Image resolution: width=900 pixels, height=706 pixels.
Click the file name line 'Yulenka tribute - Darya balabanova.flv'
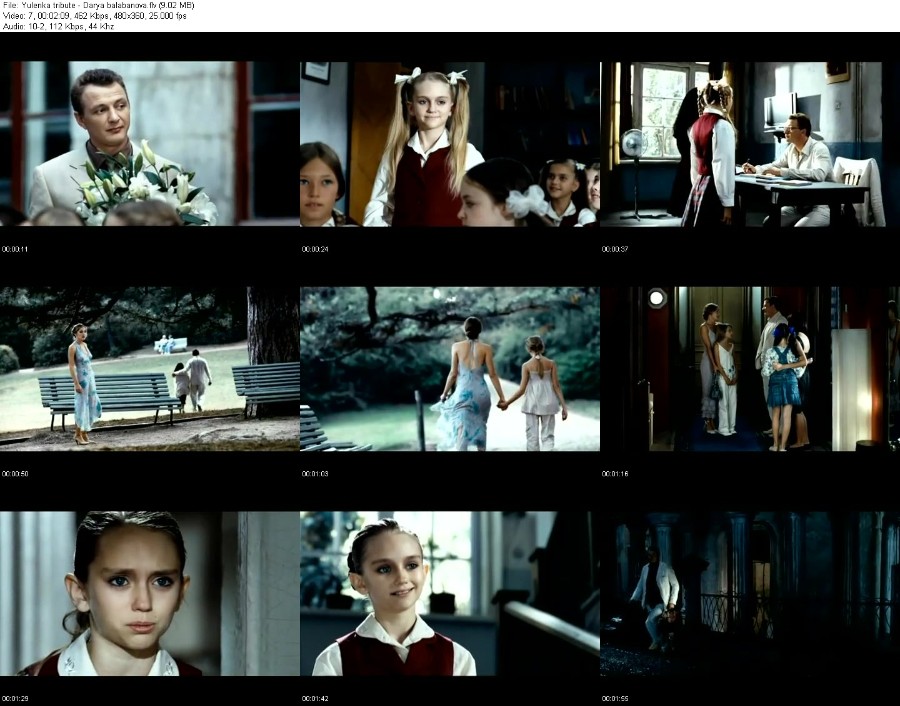pos(99,5)
